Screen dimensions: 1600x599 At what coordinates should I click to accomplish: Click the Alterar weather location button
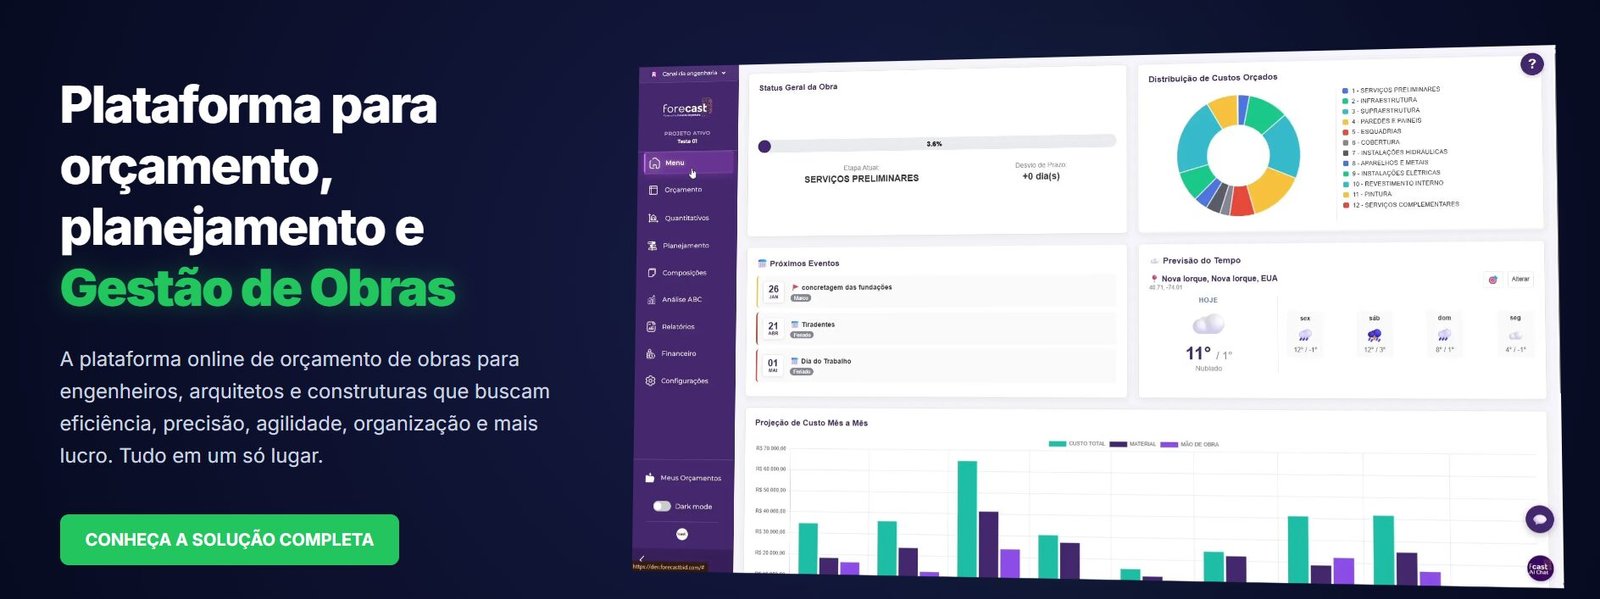[1520, 279]
